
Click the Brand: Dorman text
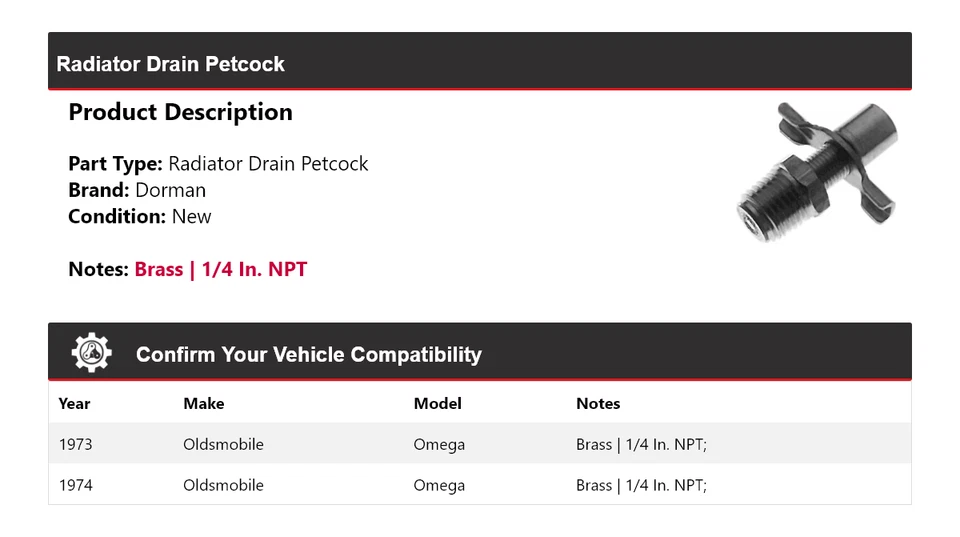(137, 190)
